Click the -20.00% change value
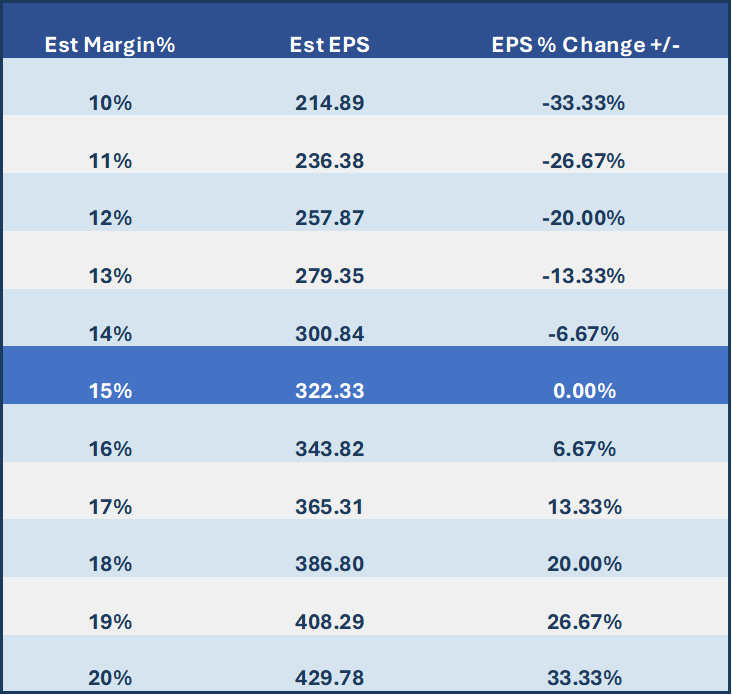732x695 pixels. point(586,218)
